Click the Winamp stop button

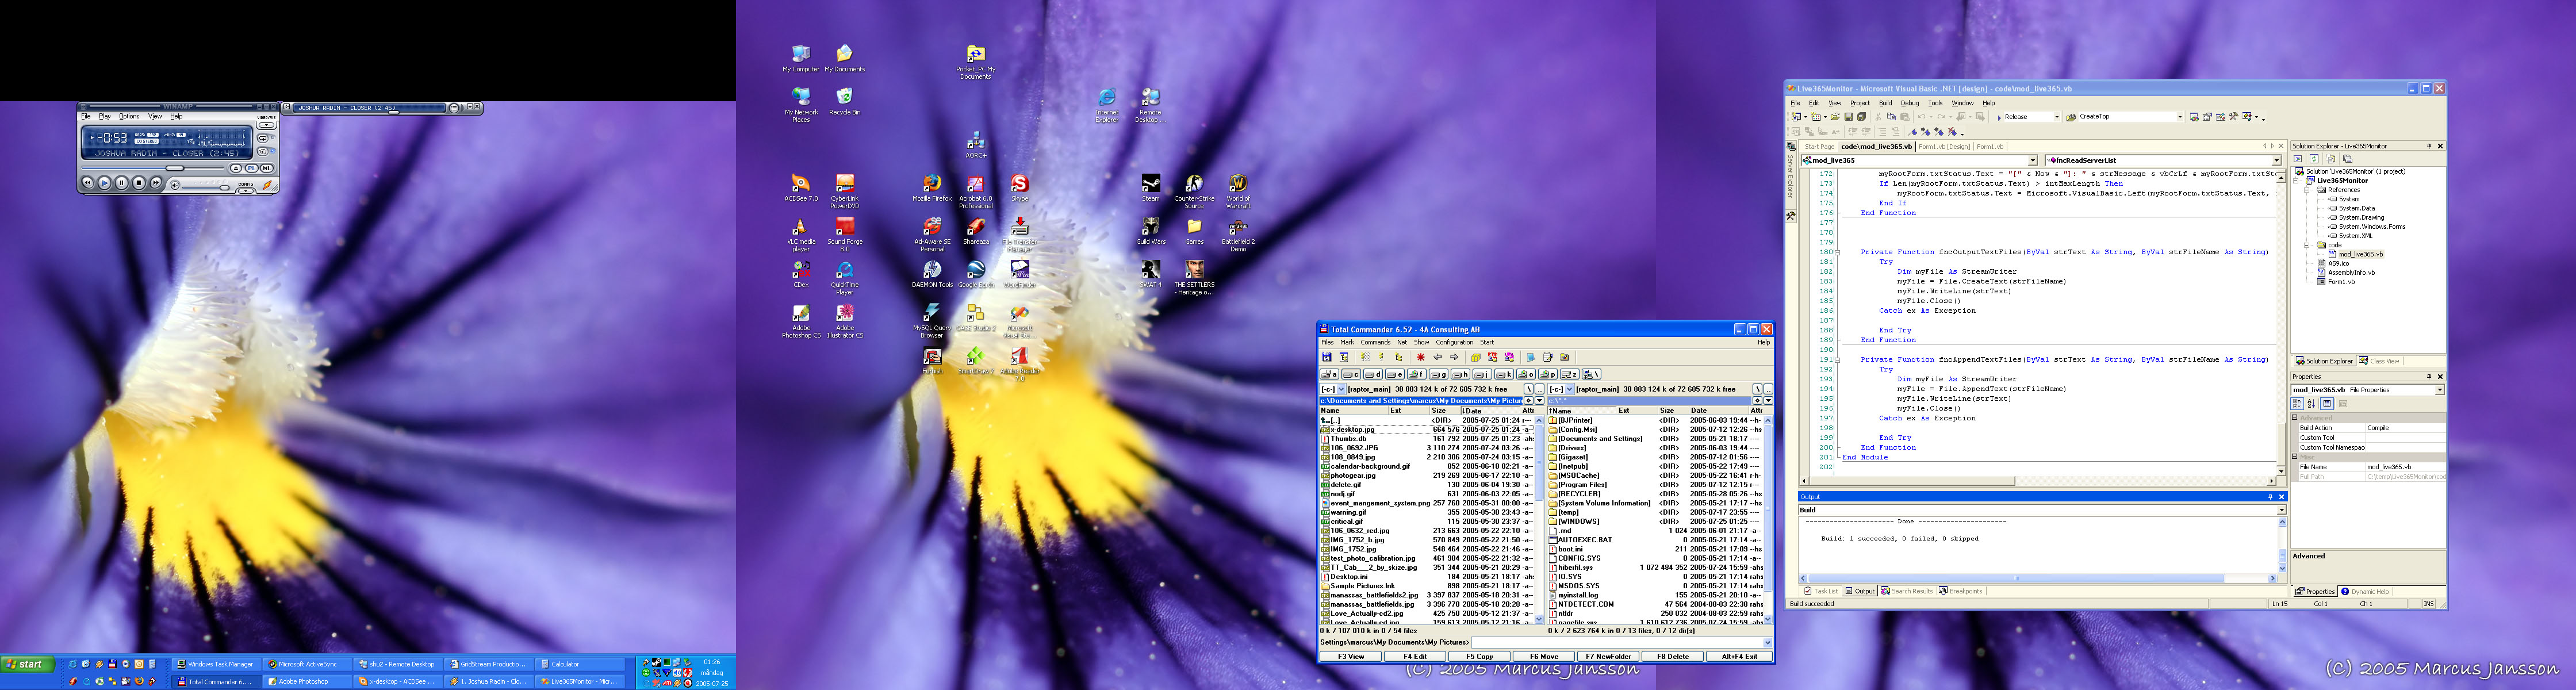click(139, 183)
